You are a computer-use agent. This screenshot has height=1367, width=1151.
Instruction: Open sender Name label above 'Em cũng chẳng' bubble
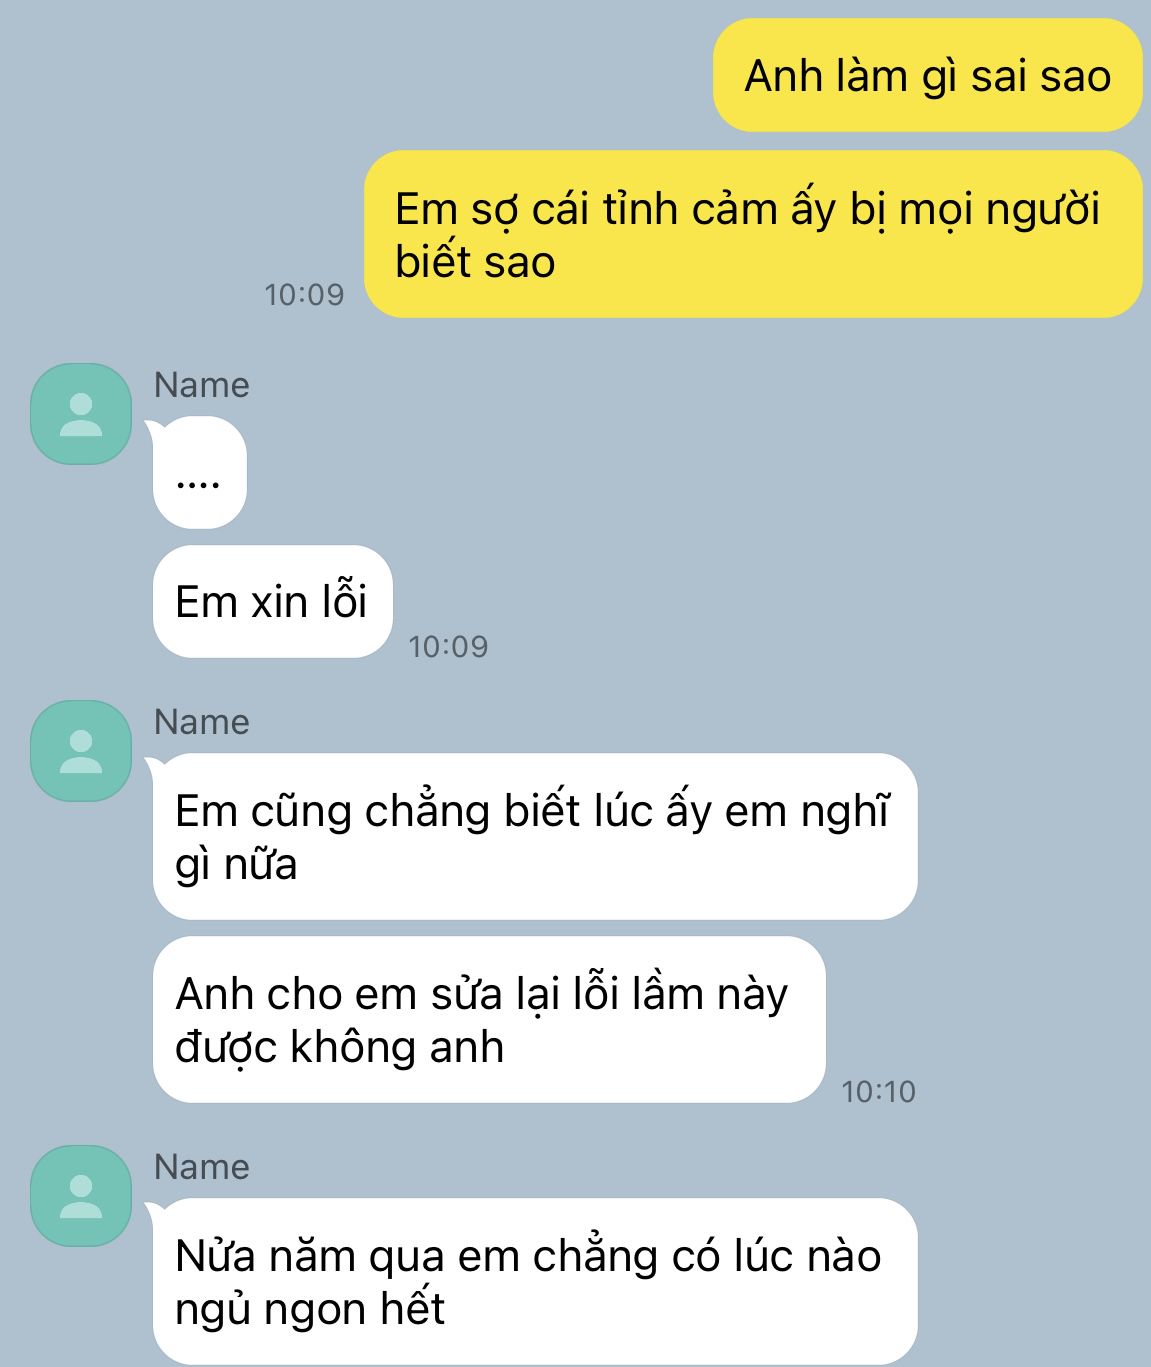pos(201,722)
